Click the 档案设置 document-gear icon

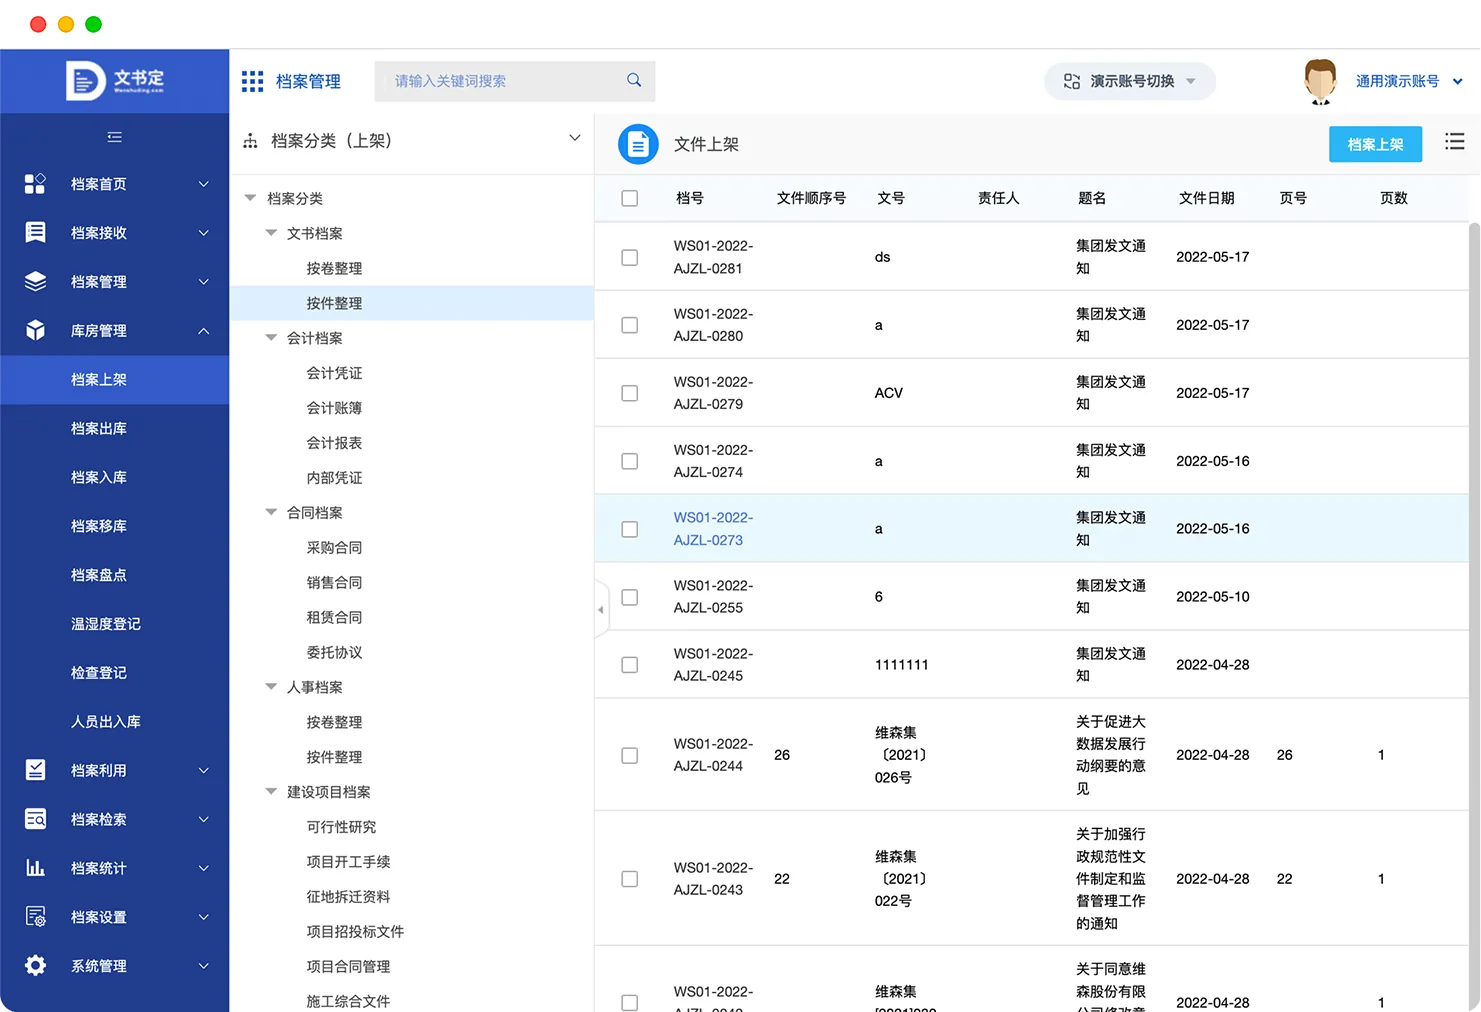(x=35, y=917)
